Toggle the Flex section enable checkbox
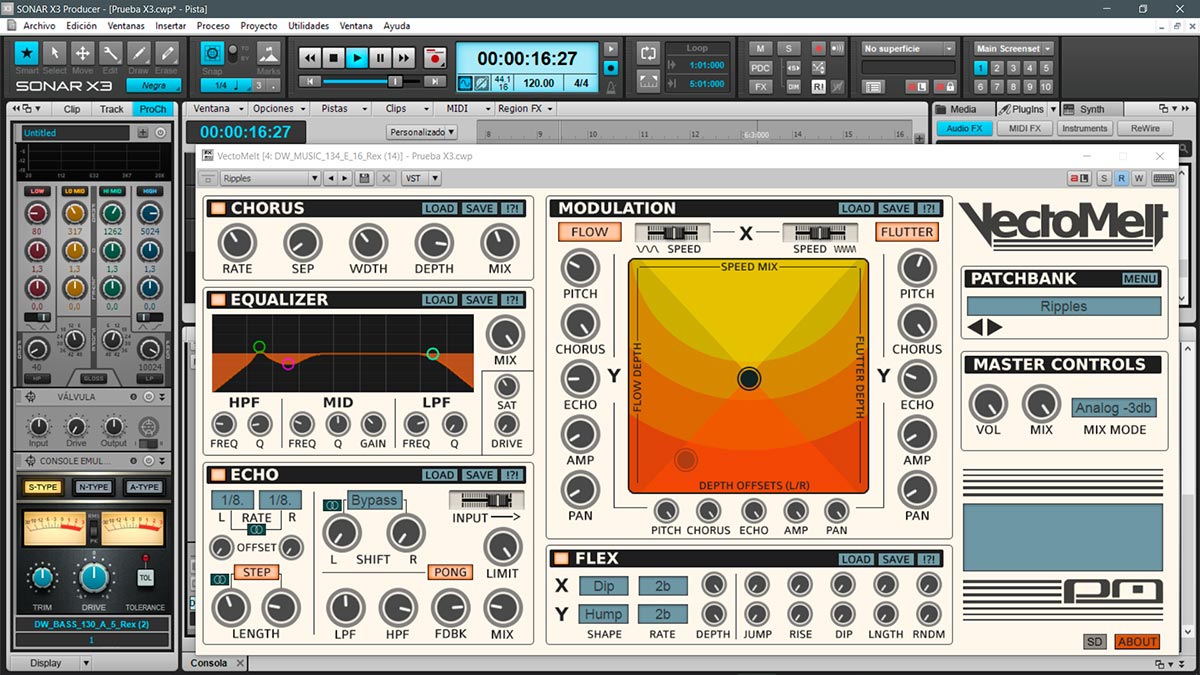Screen dimensions: 1200x675 [x=560, y=558]
